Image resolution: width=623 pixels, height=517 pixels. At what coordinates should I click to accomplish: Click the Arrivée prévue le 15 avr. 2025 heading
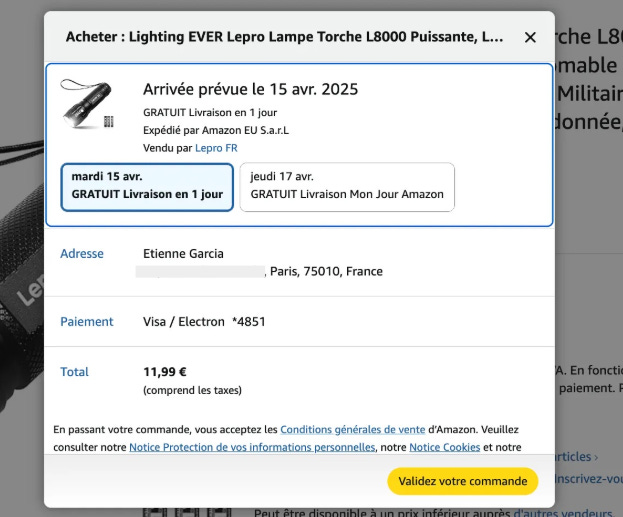(250, 89)
